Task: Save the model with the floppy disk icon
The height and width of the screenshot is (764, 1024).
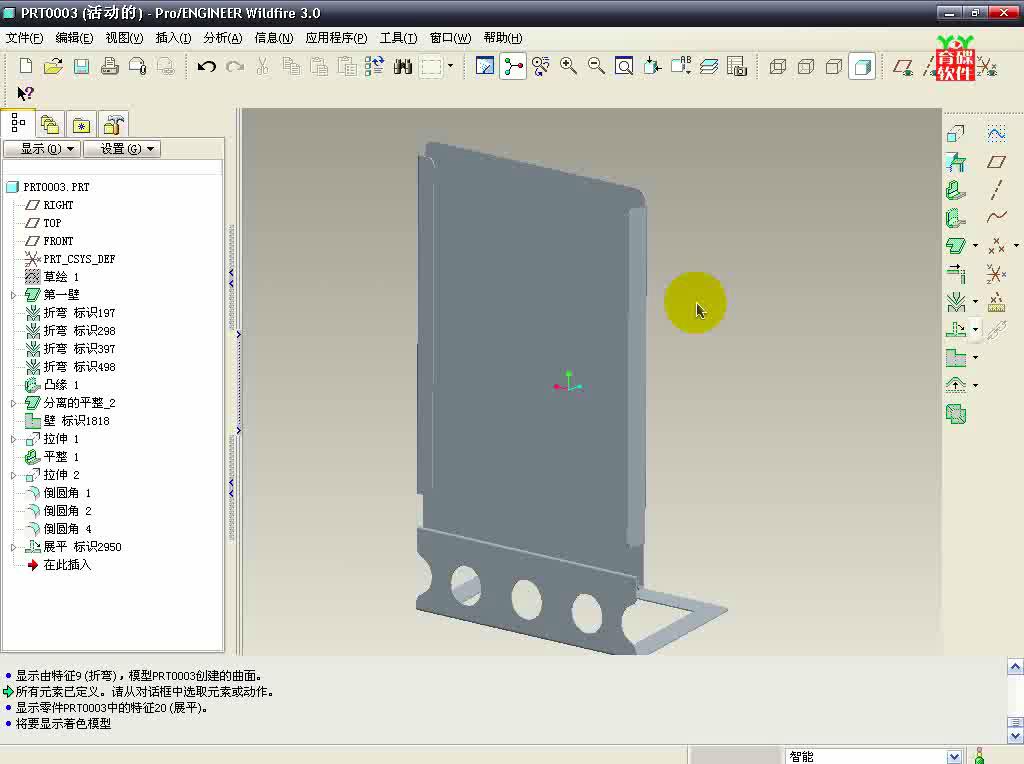Action: (82, 66)
